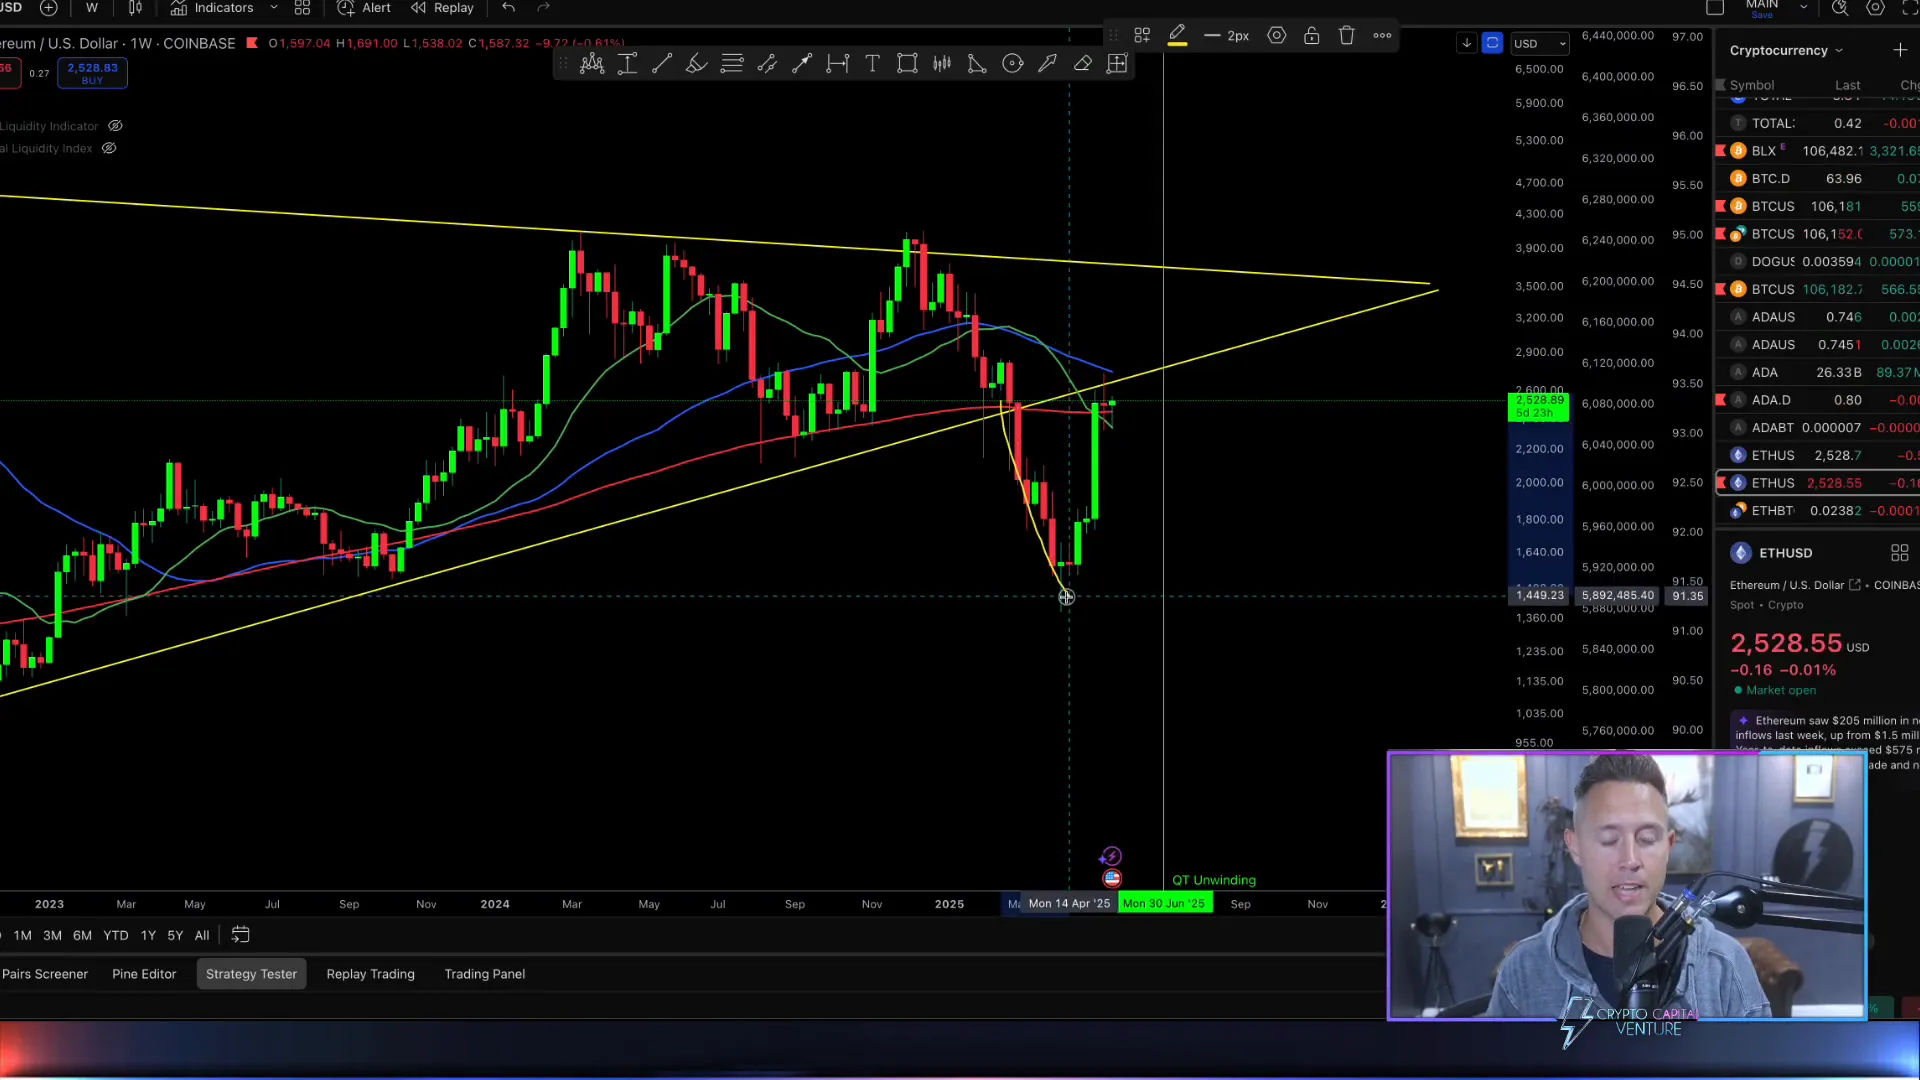Screen dimensions: 1920x1080
Task: Select the price range measure tool
Action: pyautogui.click(x=627, y=64)
